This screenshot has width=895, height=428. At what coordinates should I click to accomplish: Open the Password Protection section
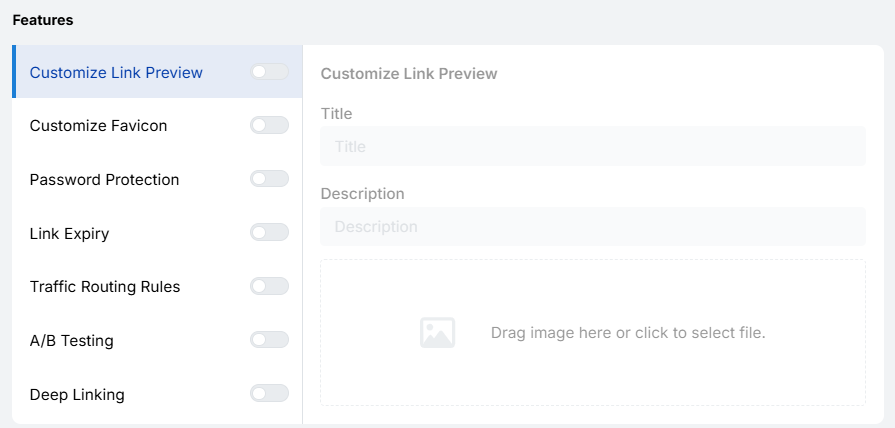coord(104,179)
